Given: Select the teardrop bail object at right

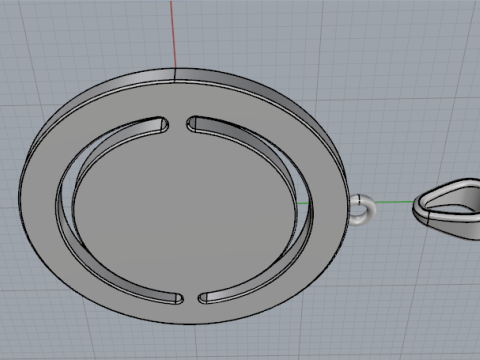Looking at the screenshot, I should (x=447, y=208).
